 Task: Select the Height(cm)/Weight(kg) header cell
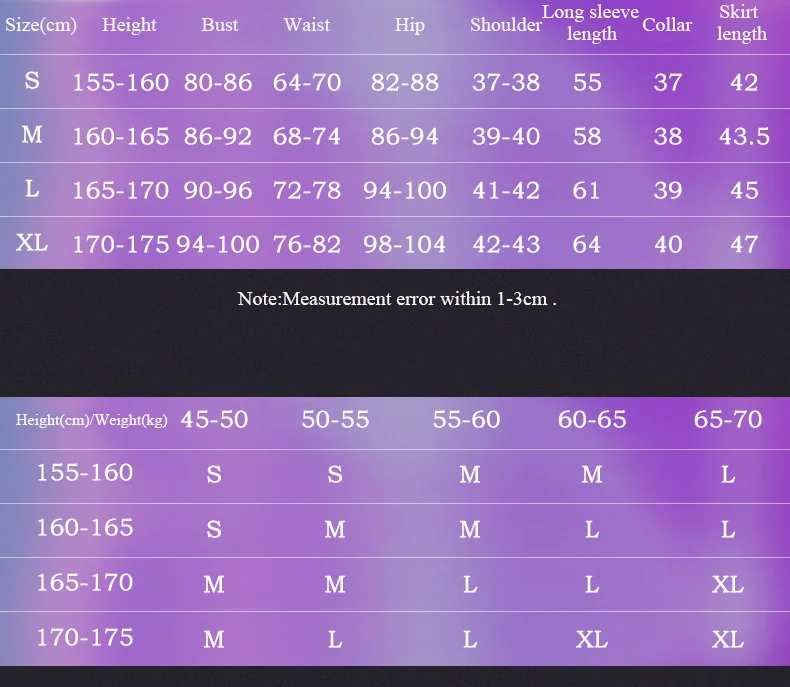click(91, 420)
